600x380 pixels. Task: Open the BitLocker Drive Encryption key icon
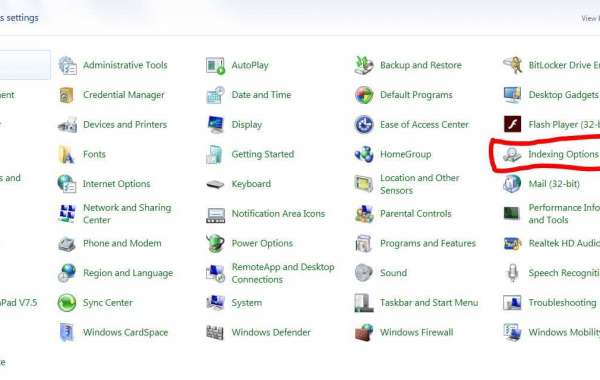pos(512,65)
